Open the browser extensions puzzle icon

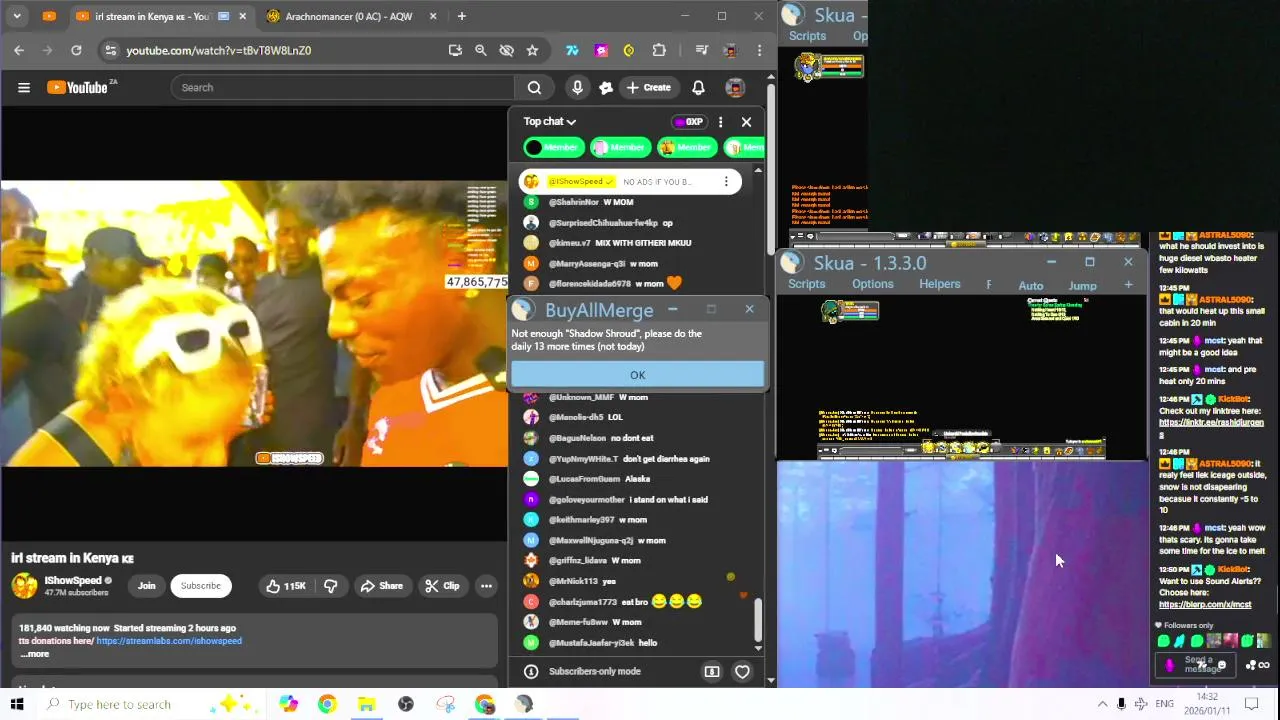coord(659,50)
